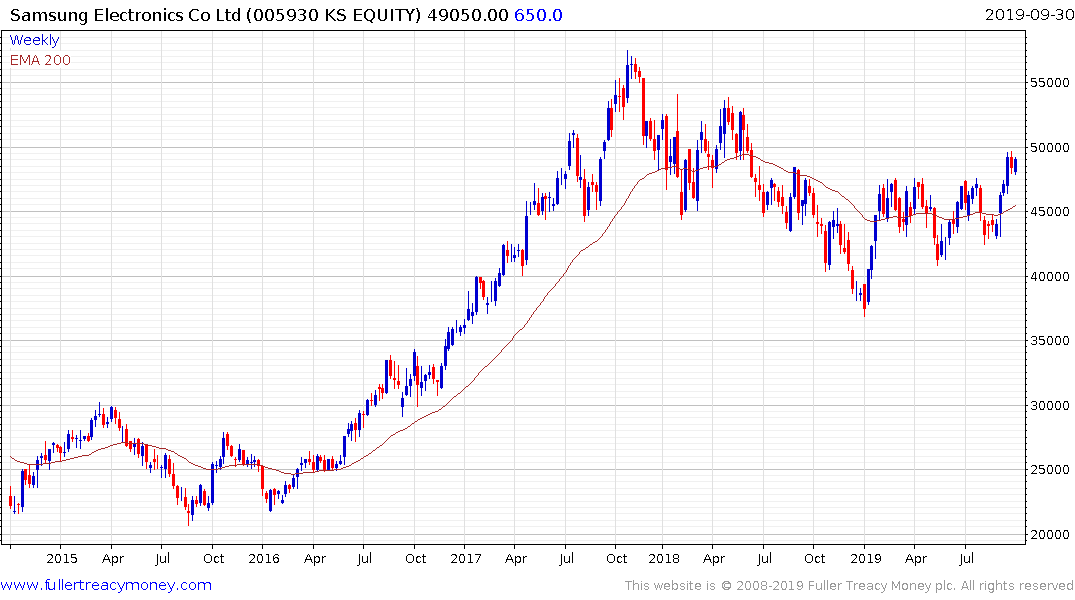The image size is (1075, 600).
Task: Click the 25000 price axis label
Action: click(1049, 470)
